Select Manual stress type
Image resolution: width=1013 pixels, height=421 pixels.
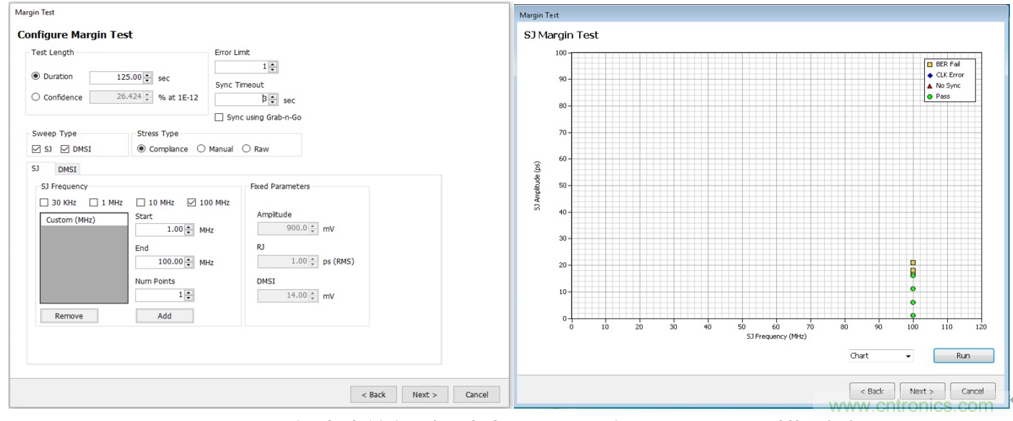click(x=202, y=149)
